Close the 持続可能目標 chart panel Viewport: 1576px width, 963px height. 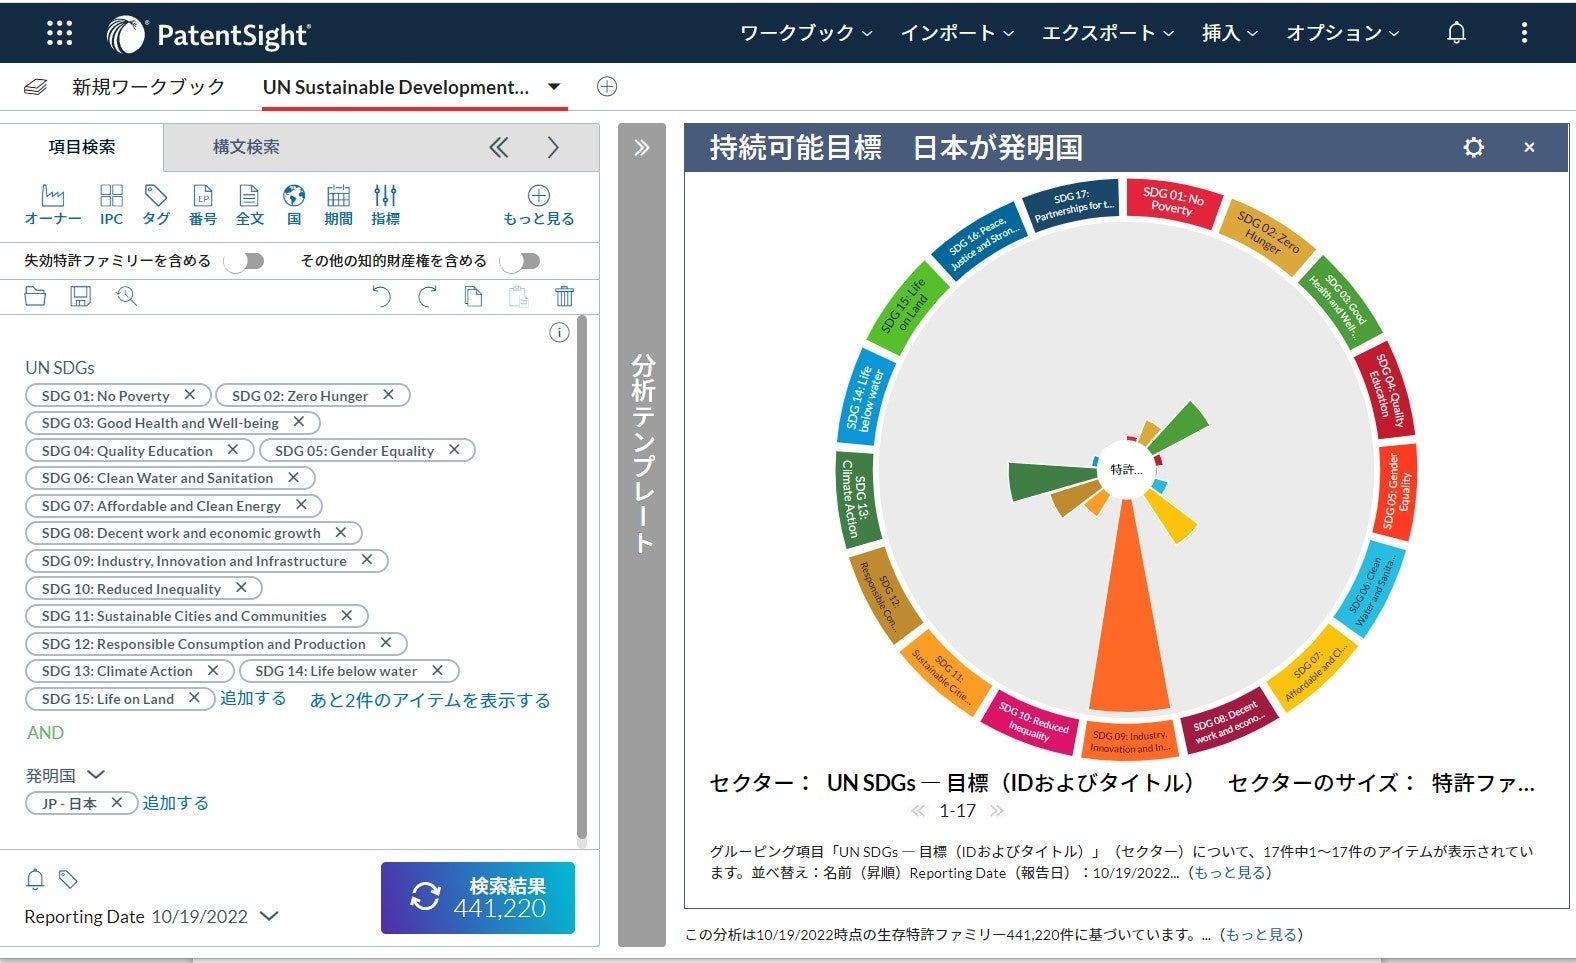pyautogui.click(x=1529, y=148)
